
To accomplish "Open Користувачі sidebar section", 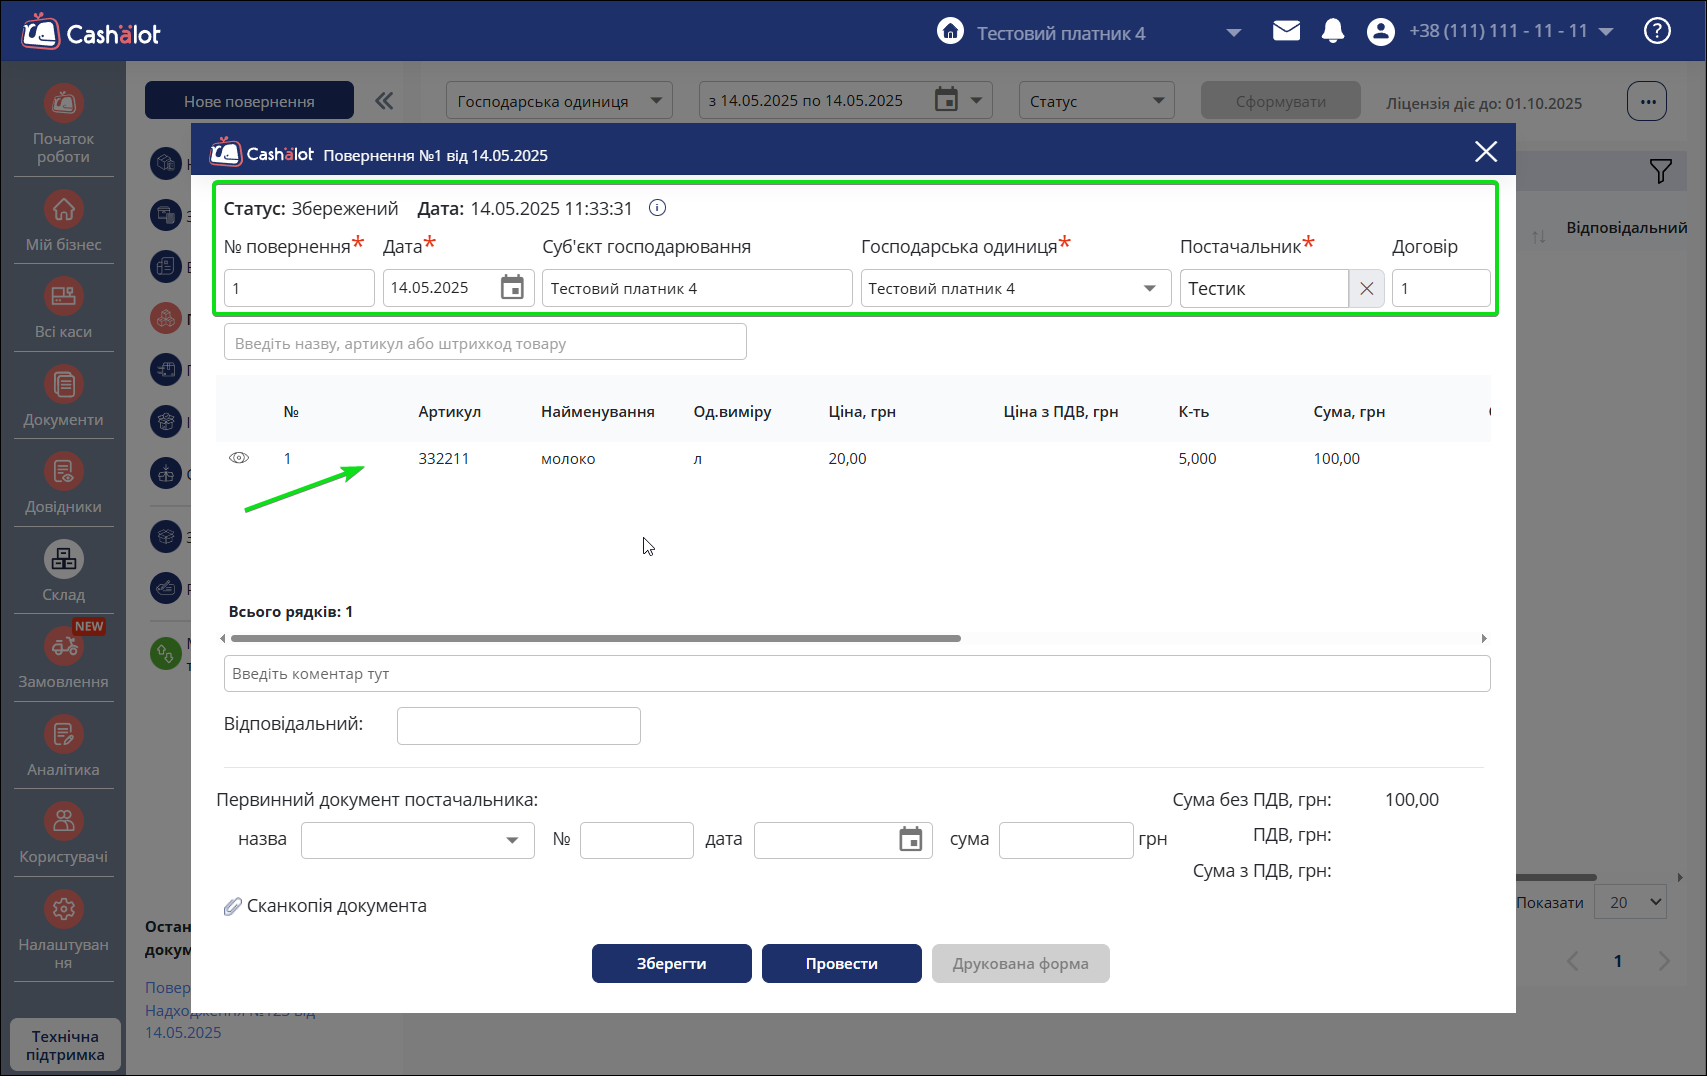I will pos(63,834).
